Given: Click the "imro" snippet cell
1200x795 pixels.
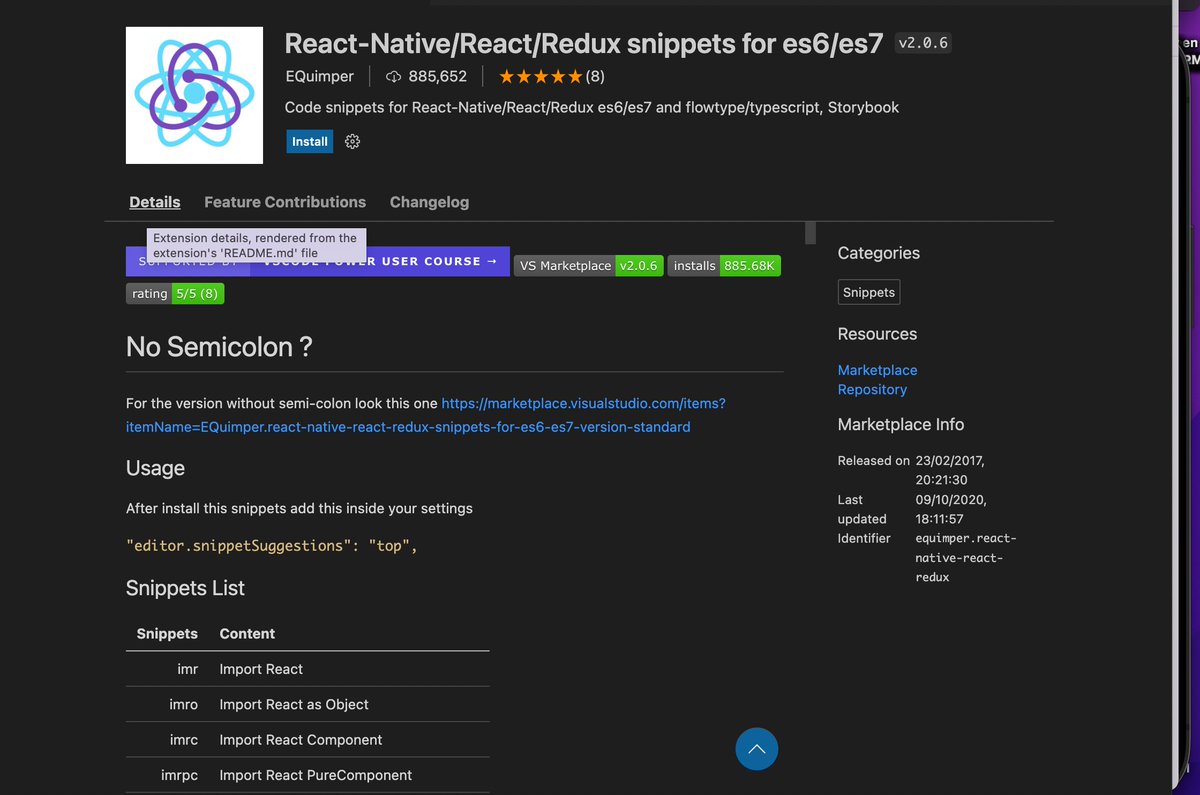Looking at the screenshot, I should tap(184, 704).
